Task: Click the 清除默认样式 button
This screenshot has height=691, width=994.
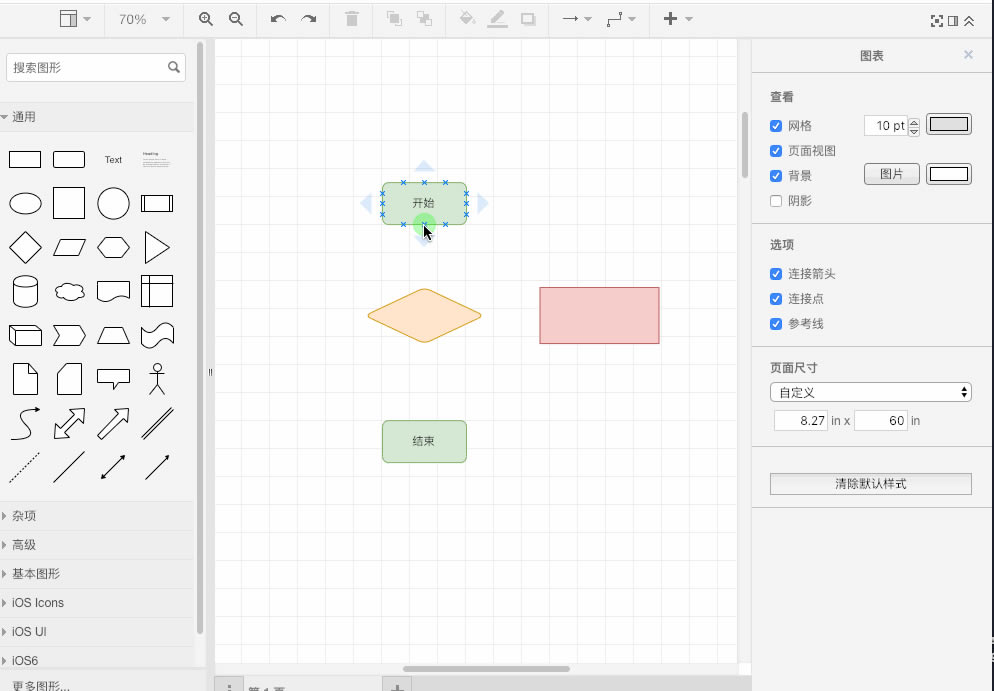Action: 870,484
